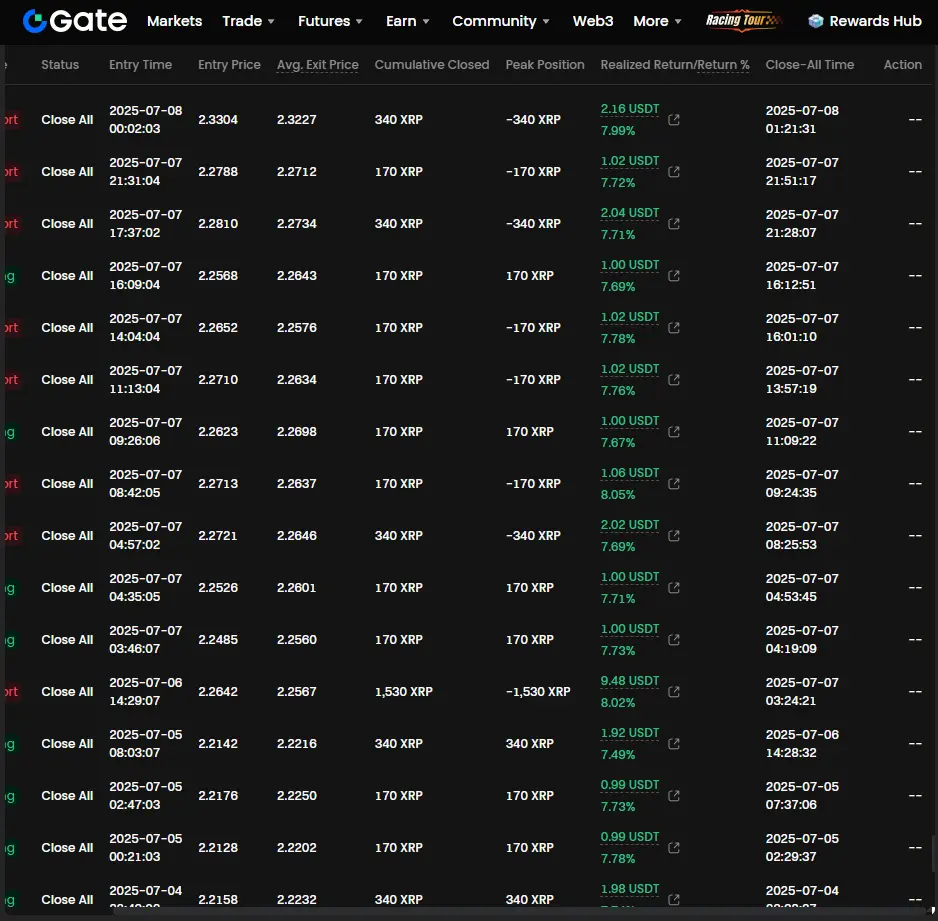
Task: Select close time 2025-07-08 01:21:31
Action: [x=802, y=120]
